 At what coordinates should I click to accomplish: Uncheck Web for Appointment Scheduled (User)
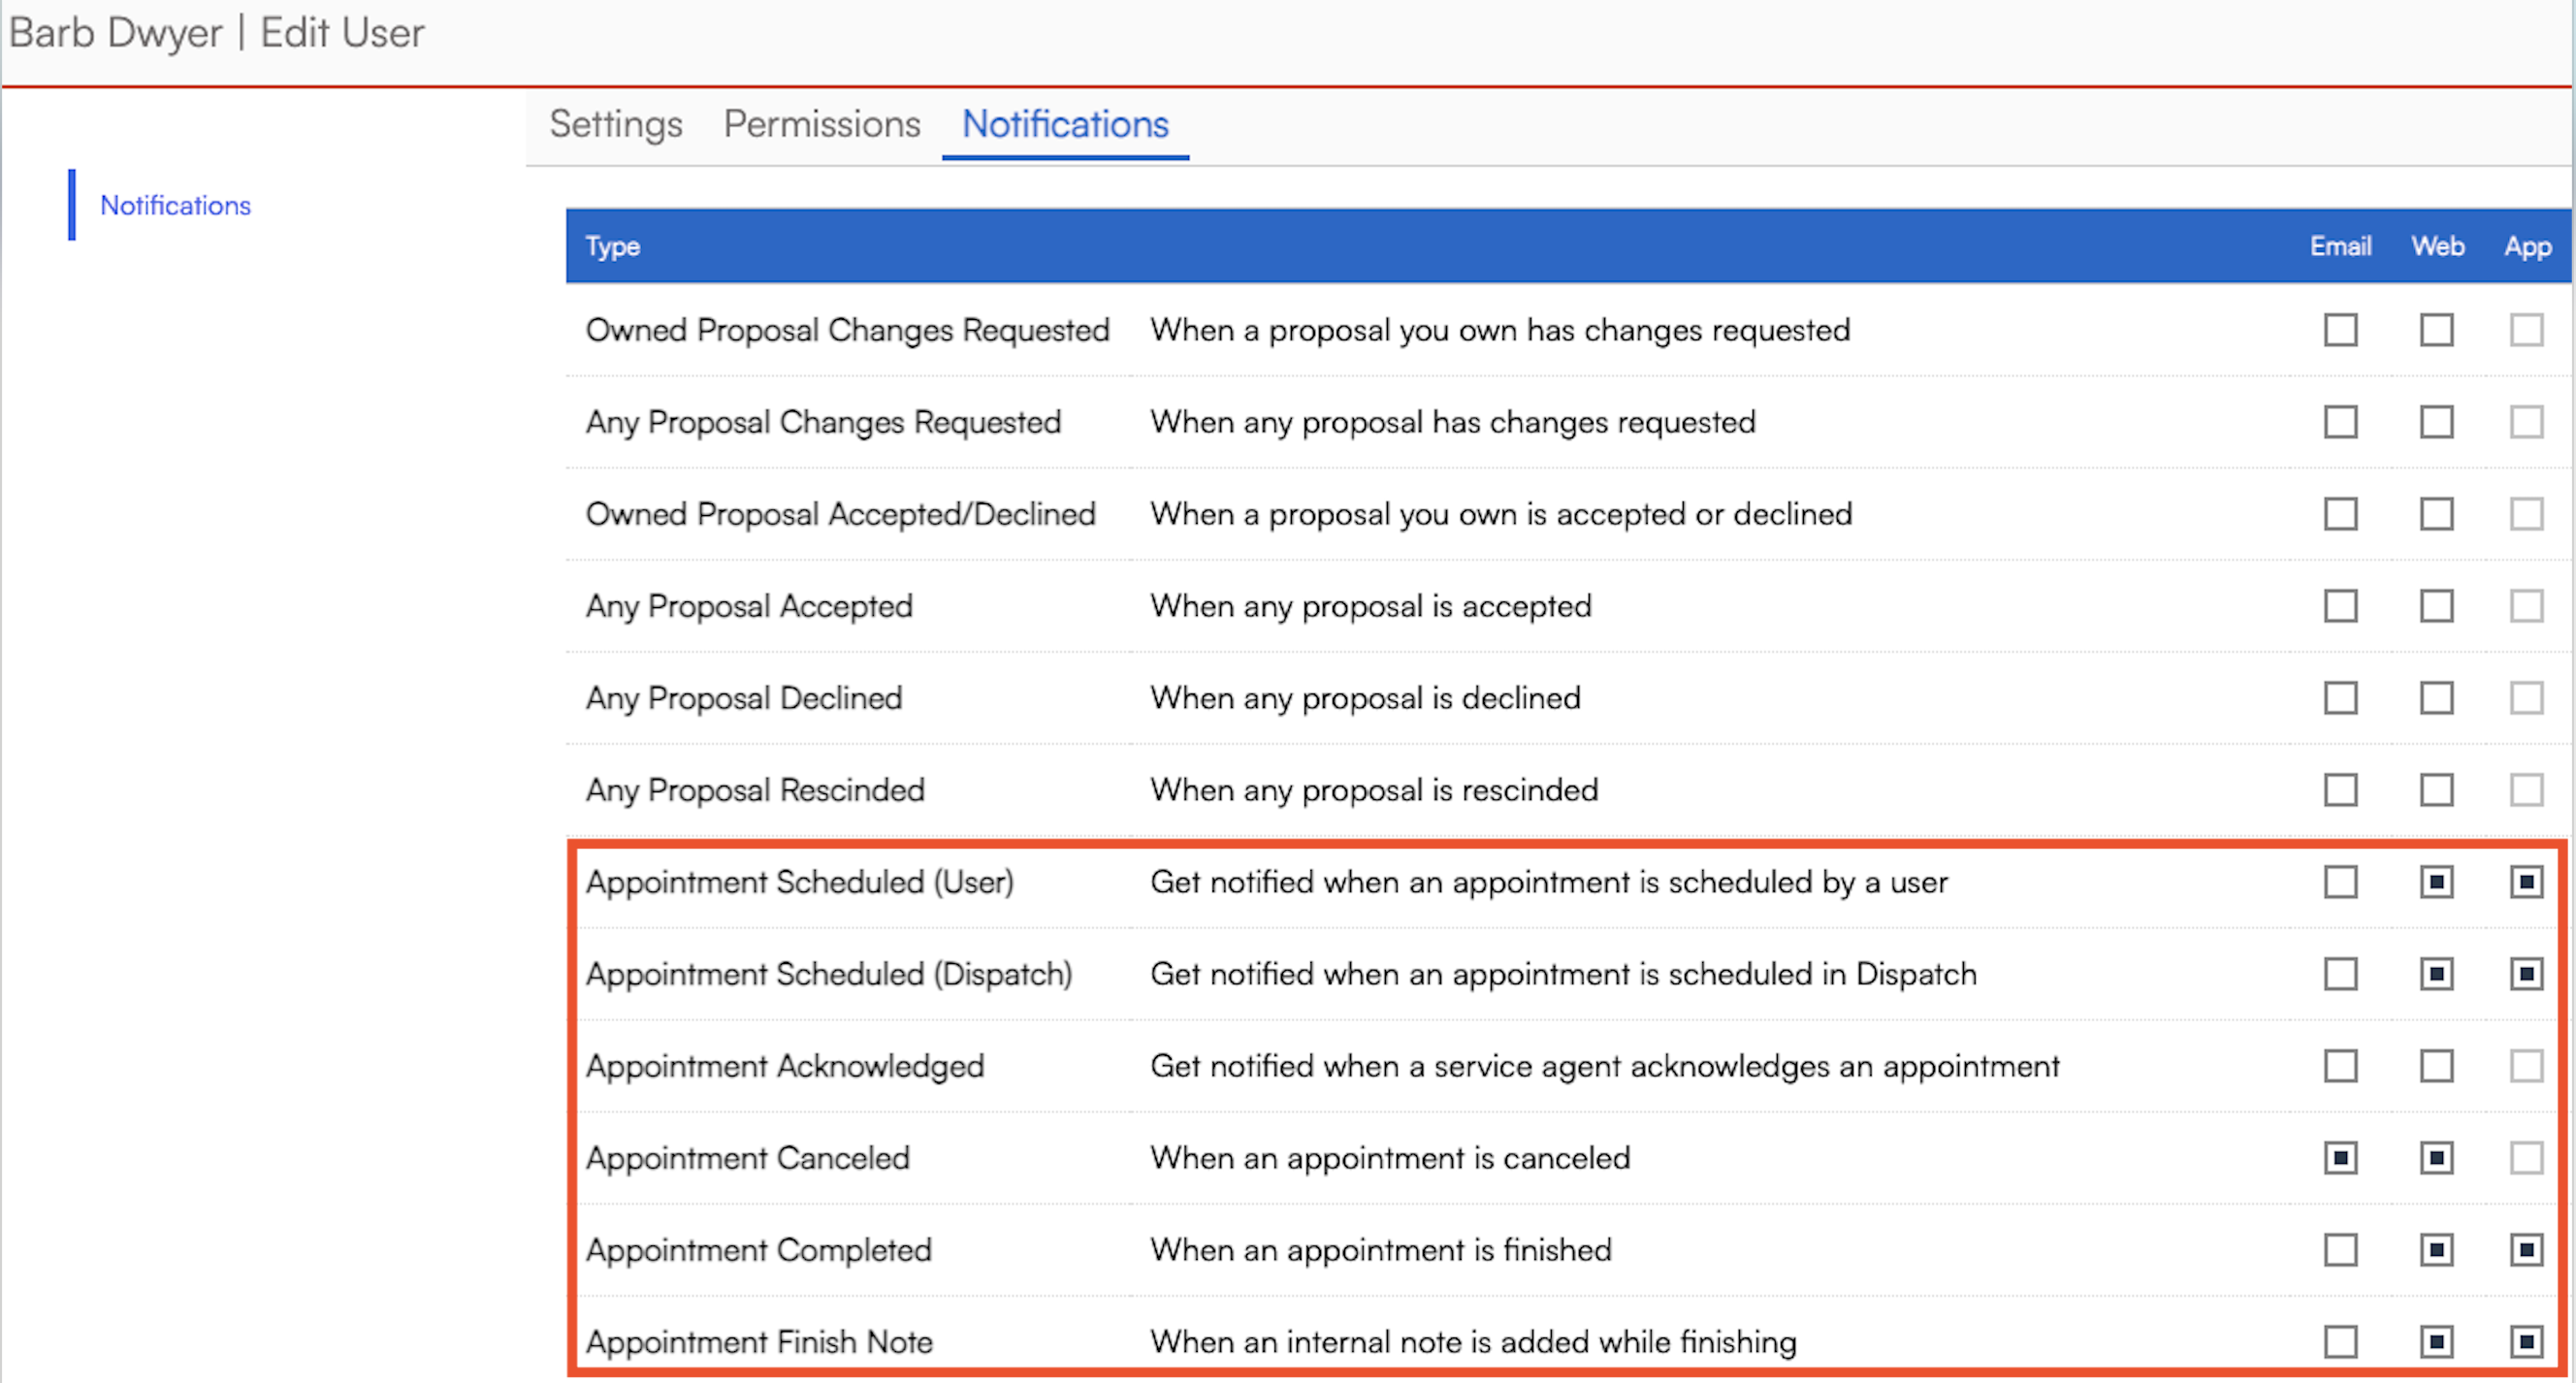coord(2436,882)
